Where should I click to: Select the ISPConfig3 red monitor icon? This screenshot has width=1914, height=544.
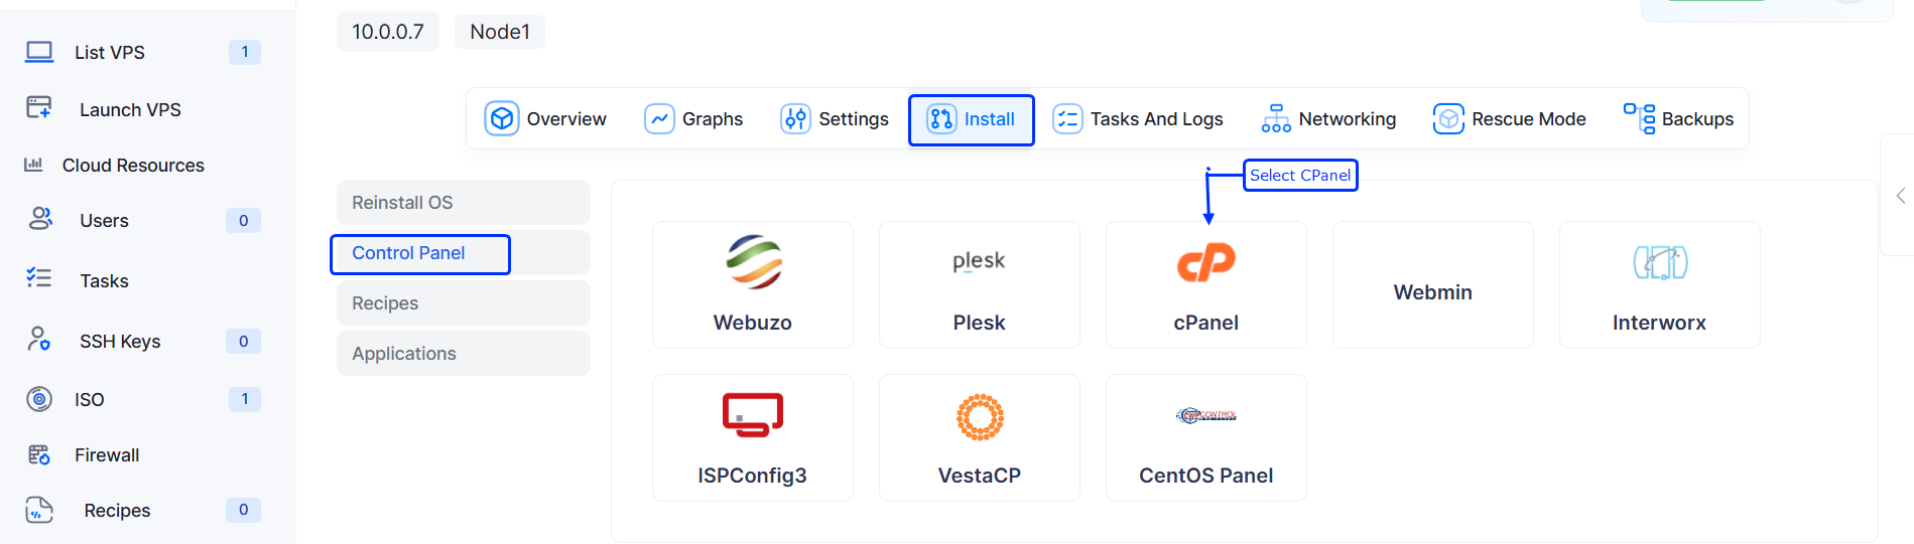753,415
